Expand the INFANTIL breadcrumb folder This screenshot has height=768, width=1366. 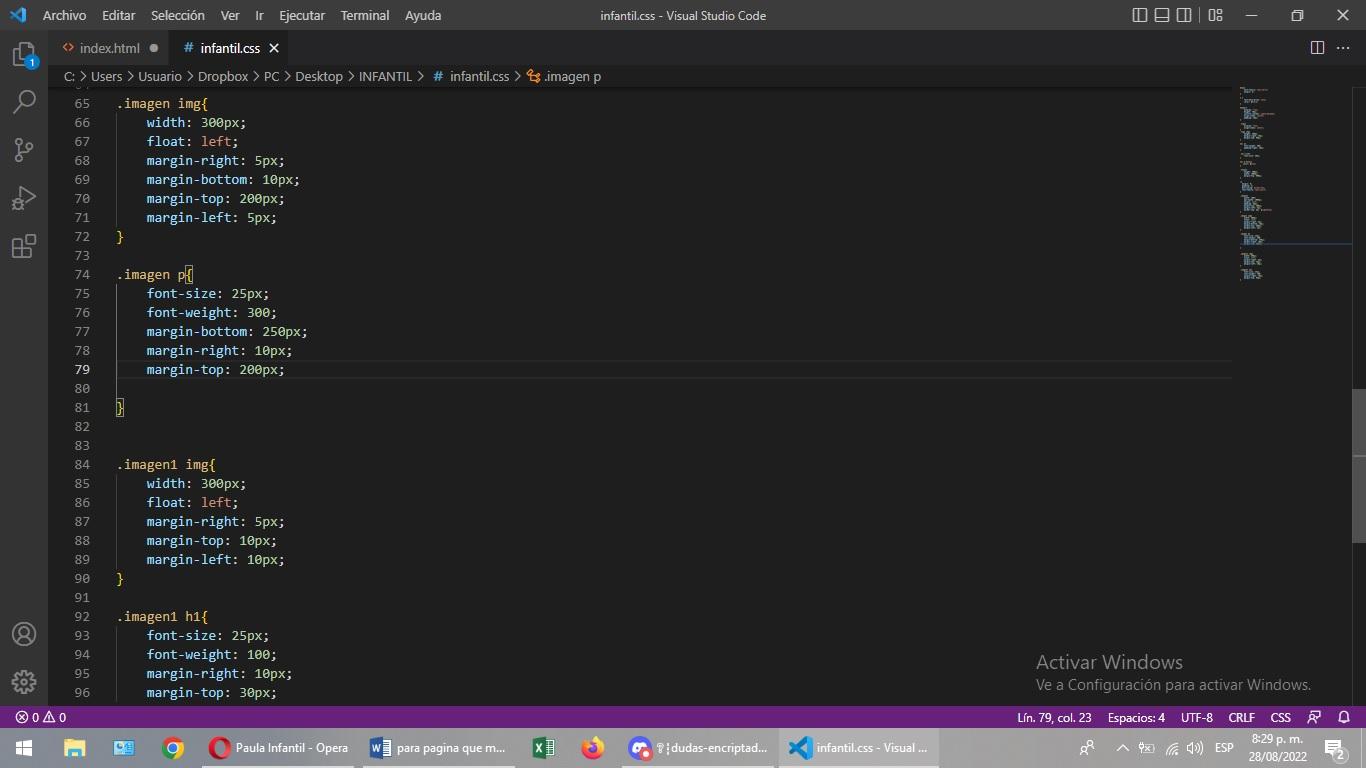coord(385,76)
